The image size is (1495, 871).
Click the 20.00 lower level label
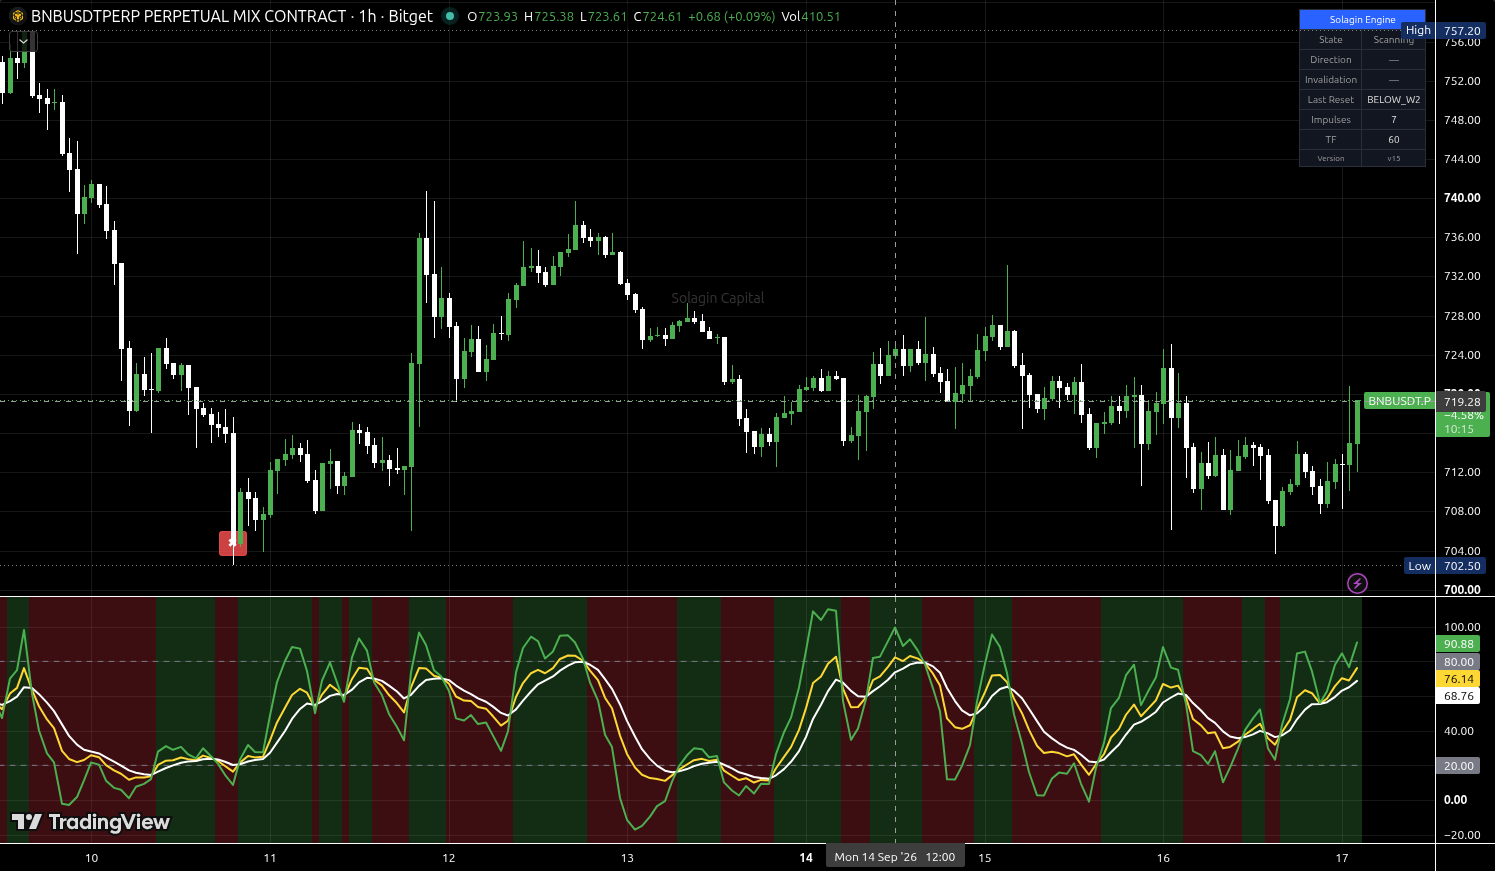click(1459, 766)
